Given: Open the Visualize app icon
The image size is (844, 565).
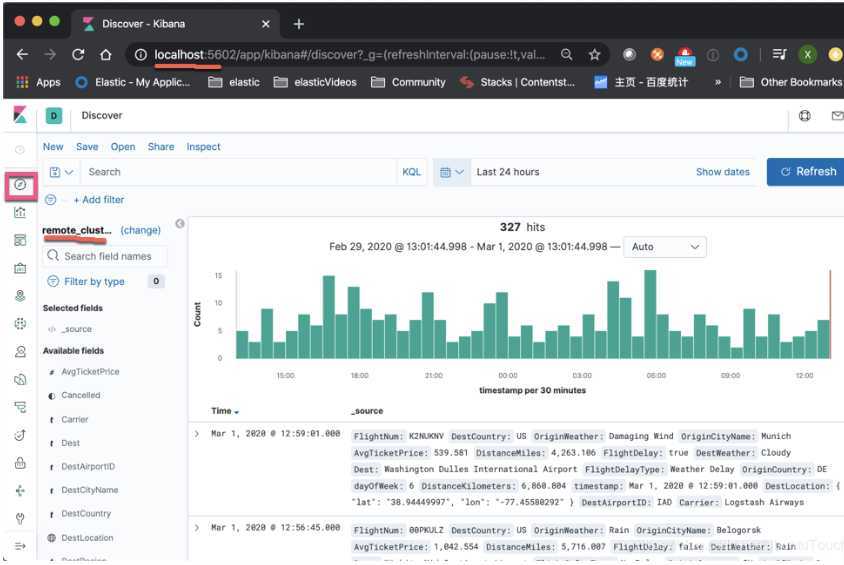Looking at the screenshot, I should 20,213.
